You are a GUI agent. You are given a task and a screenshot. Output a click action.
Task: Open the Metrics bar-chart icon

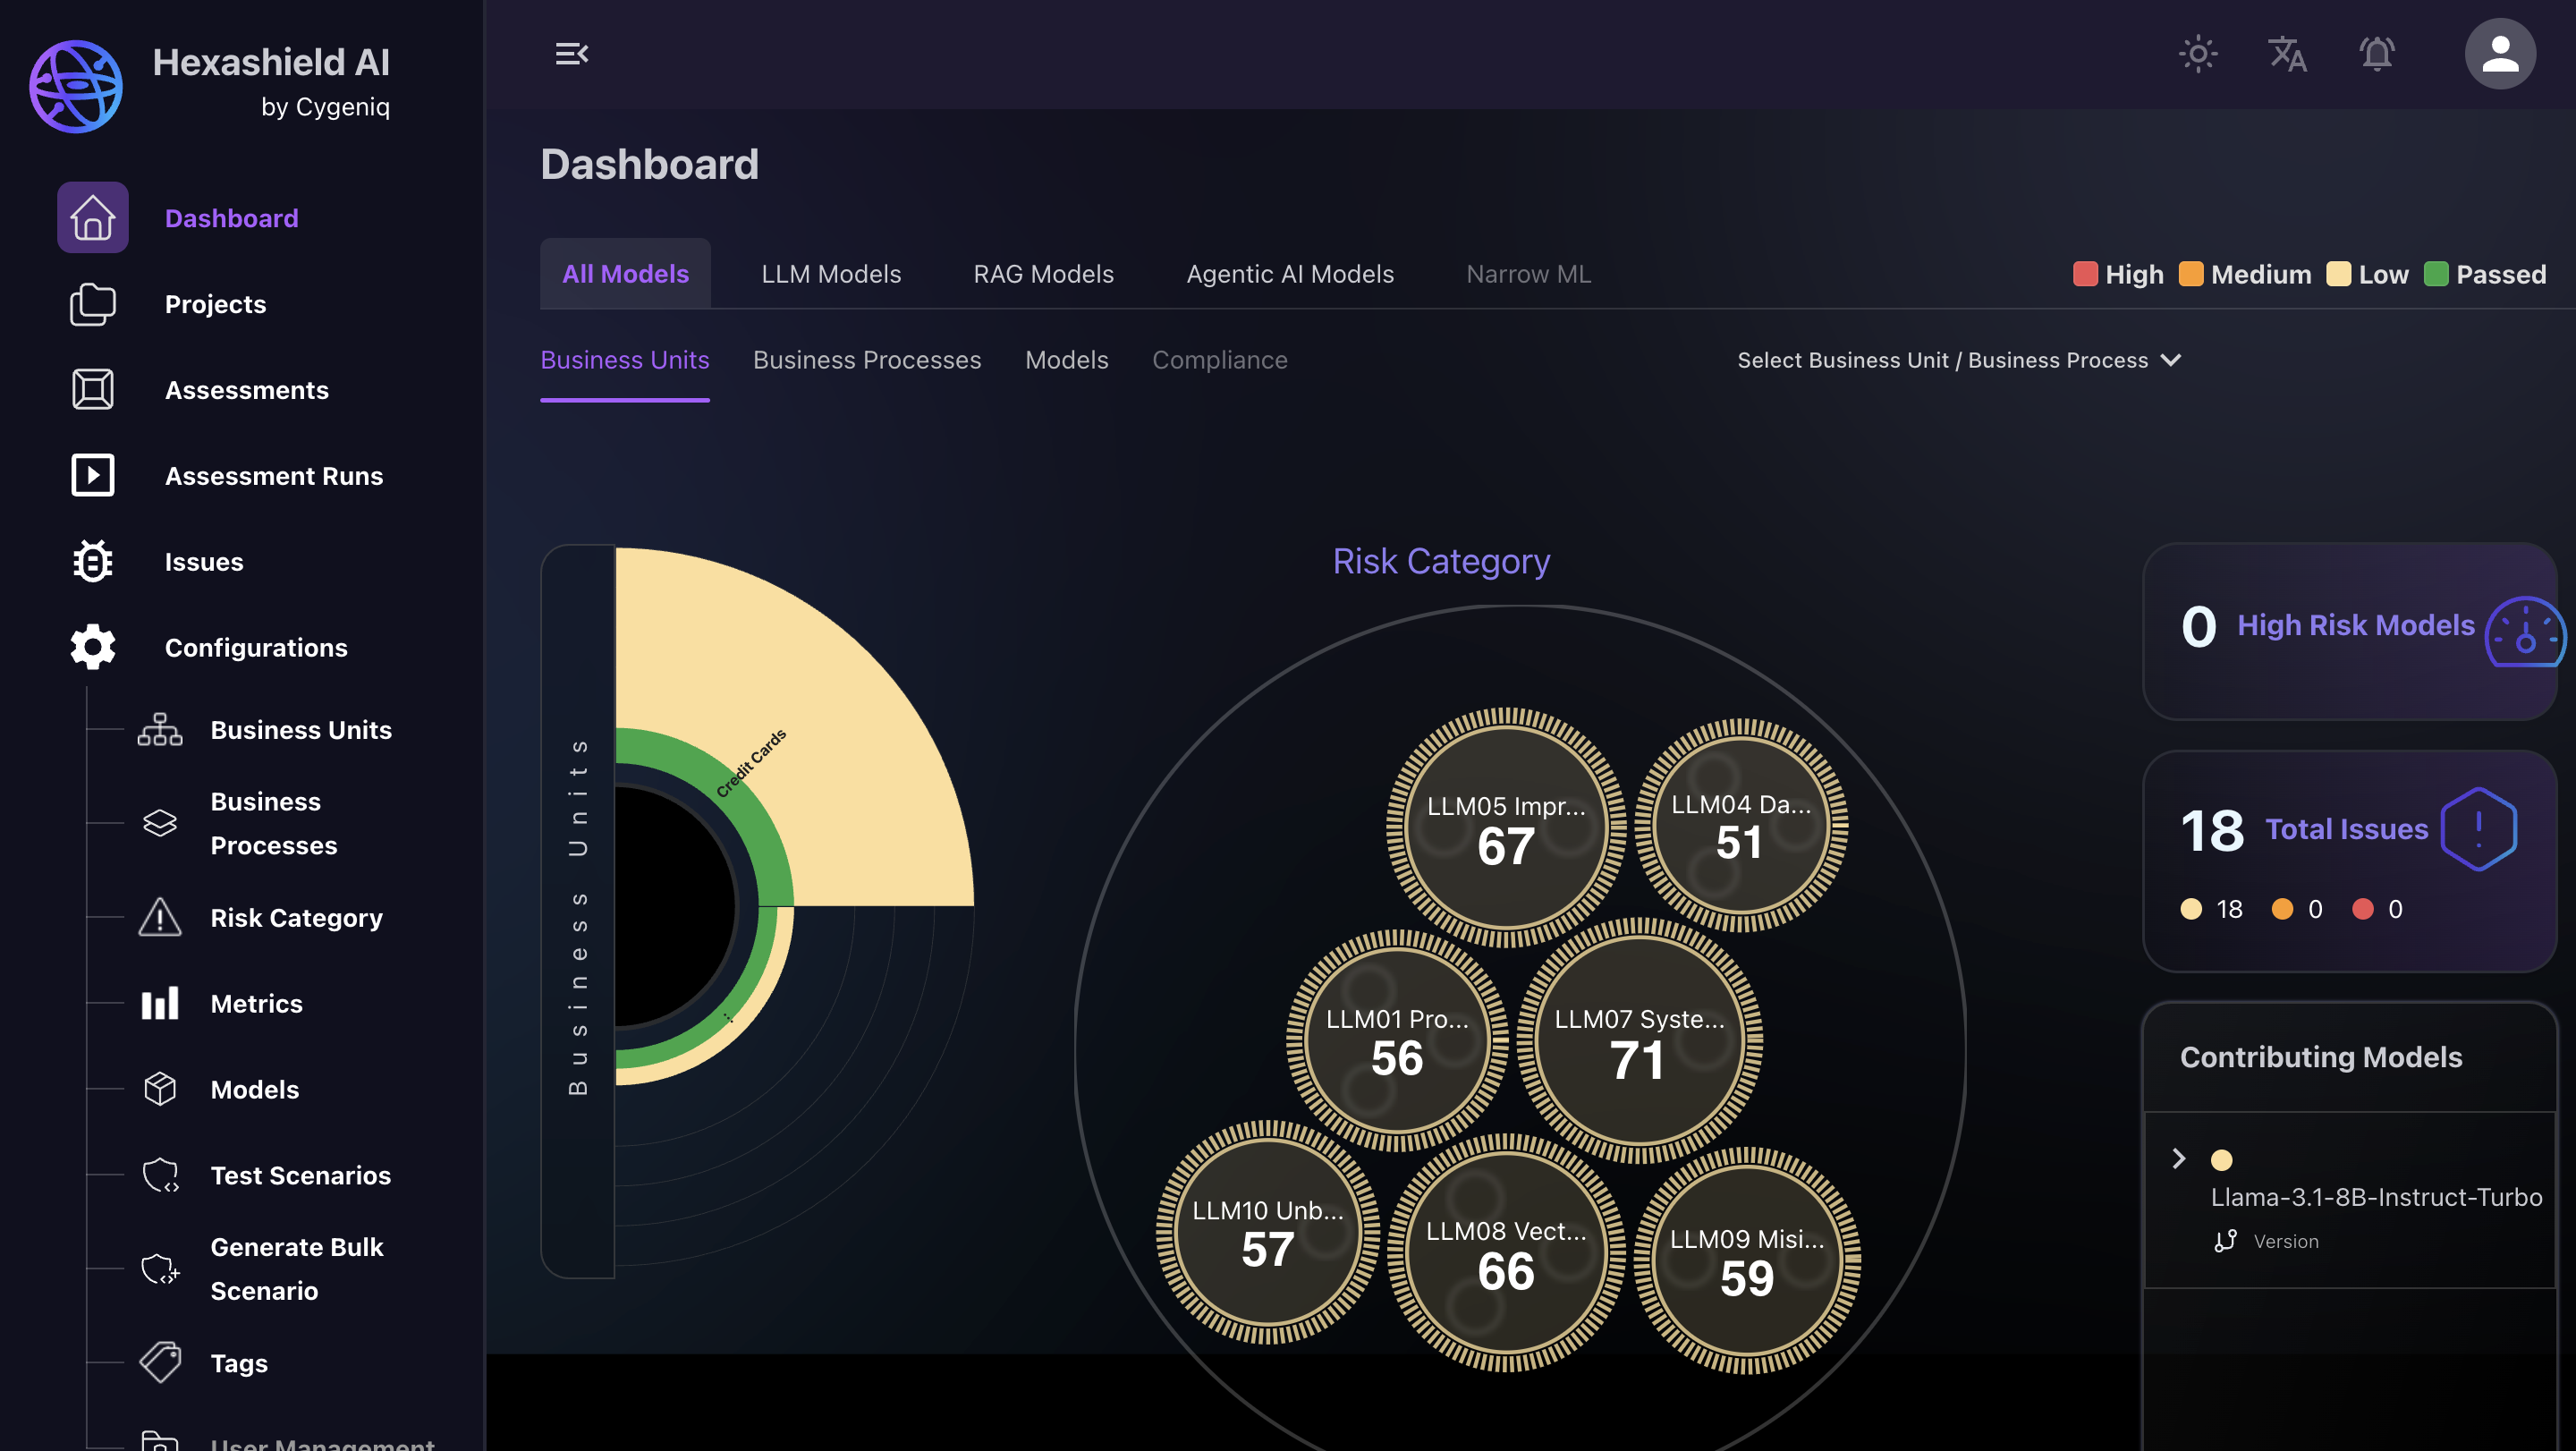tap(160, 1004)
